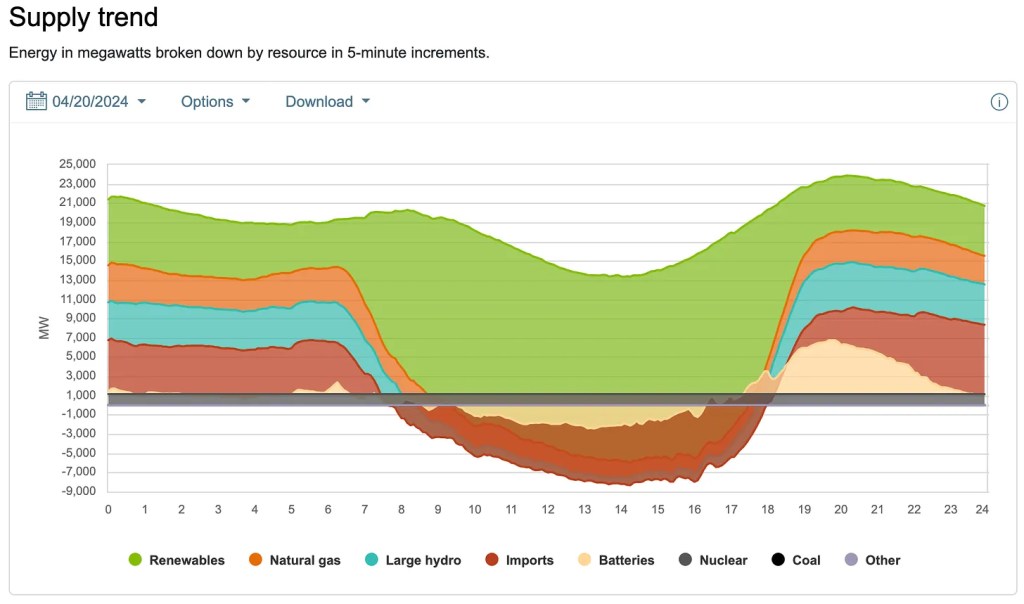Click the renewables peak near hour 20
Viewport: 1024px width, 604px height.
coord(848,177)
